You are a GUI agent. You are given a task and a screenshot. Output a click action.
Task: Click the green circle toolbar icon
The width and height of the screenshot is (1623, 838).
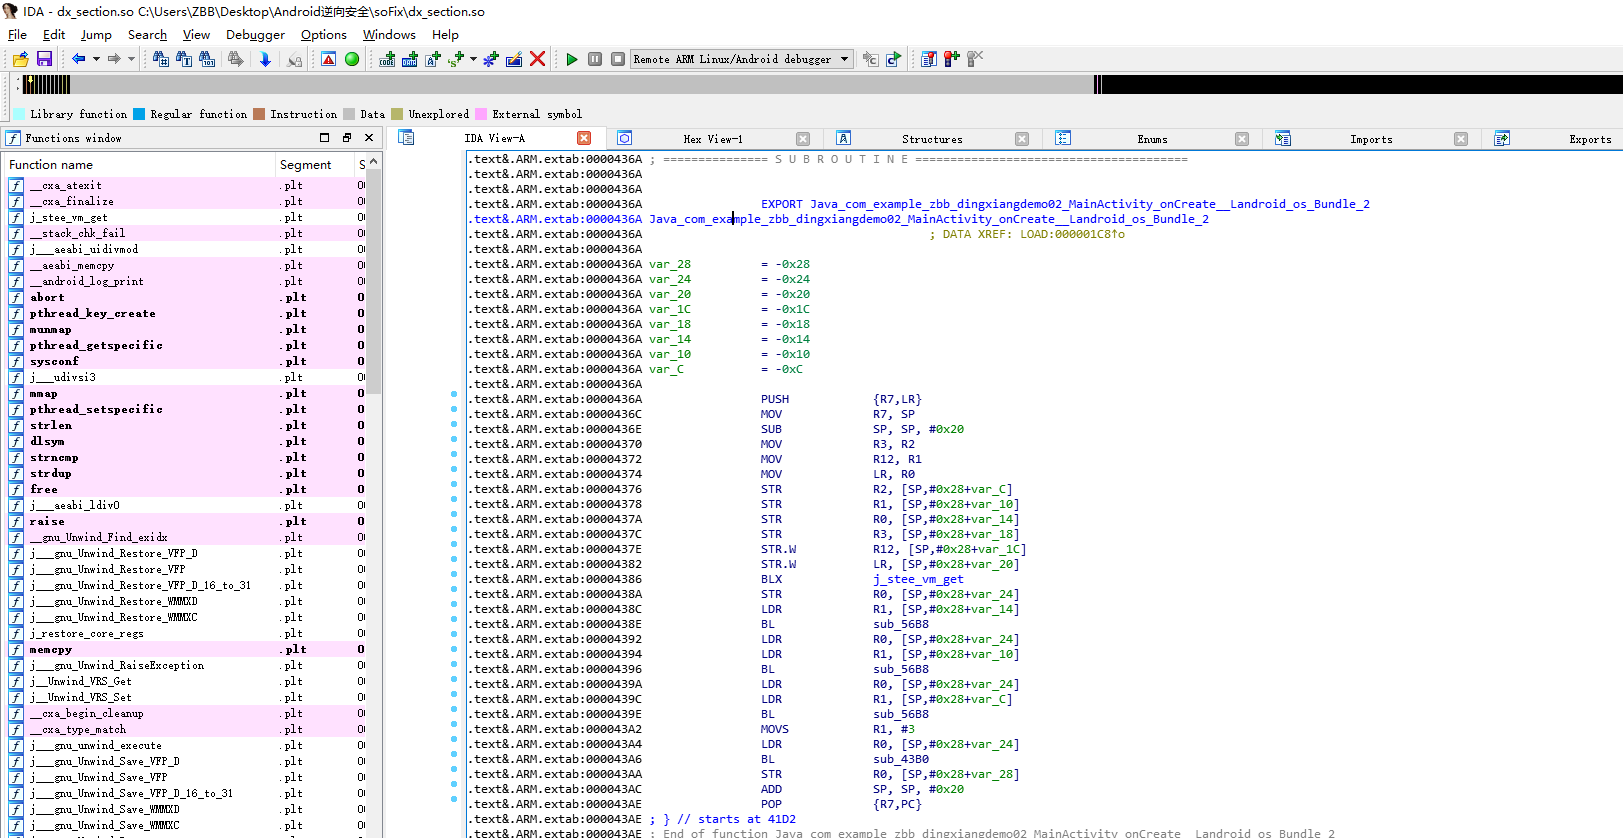[352, 60]
